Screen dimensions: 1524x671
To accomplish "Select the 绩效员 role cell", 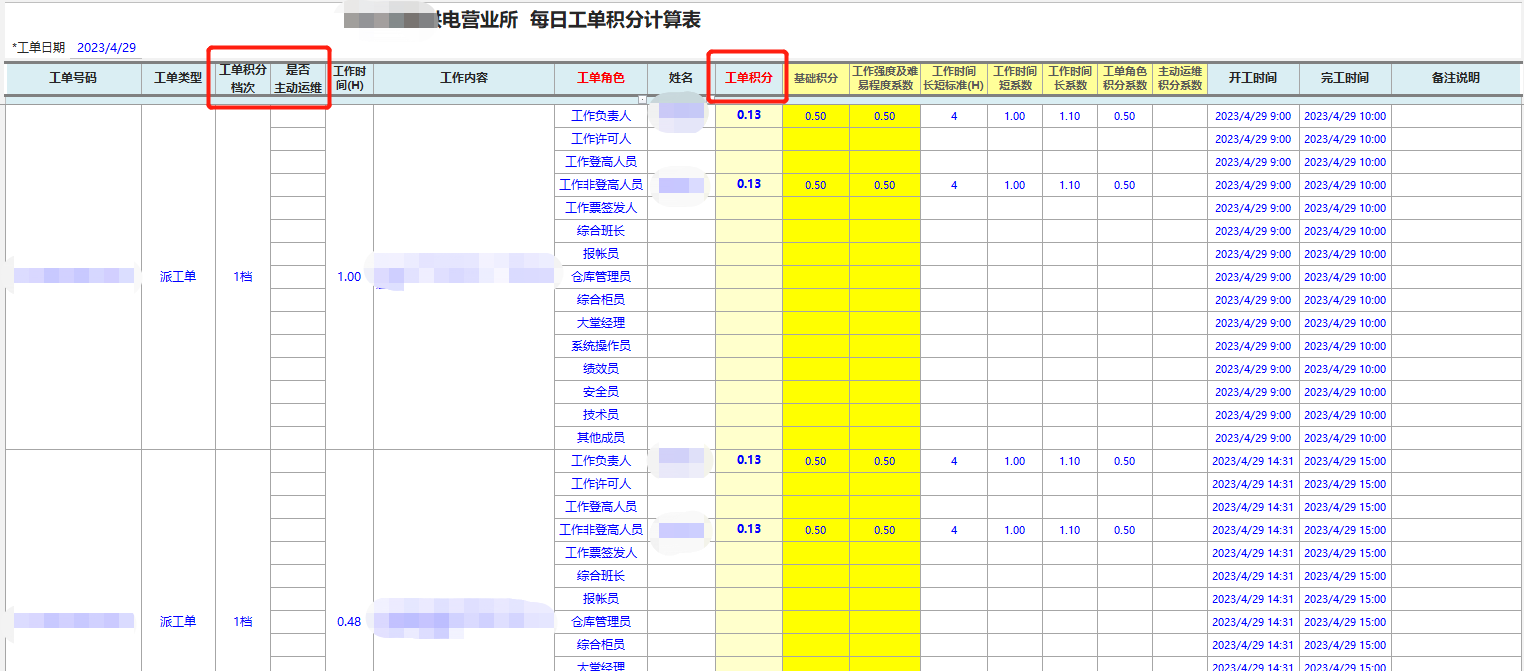I will (601, 369).
